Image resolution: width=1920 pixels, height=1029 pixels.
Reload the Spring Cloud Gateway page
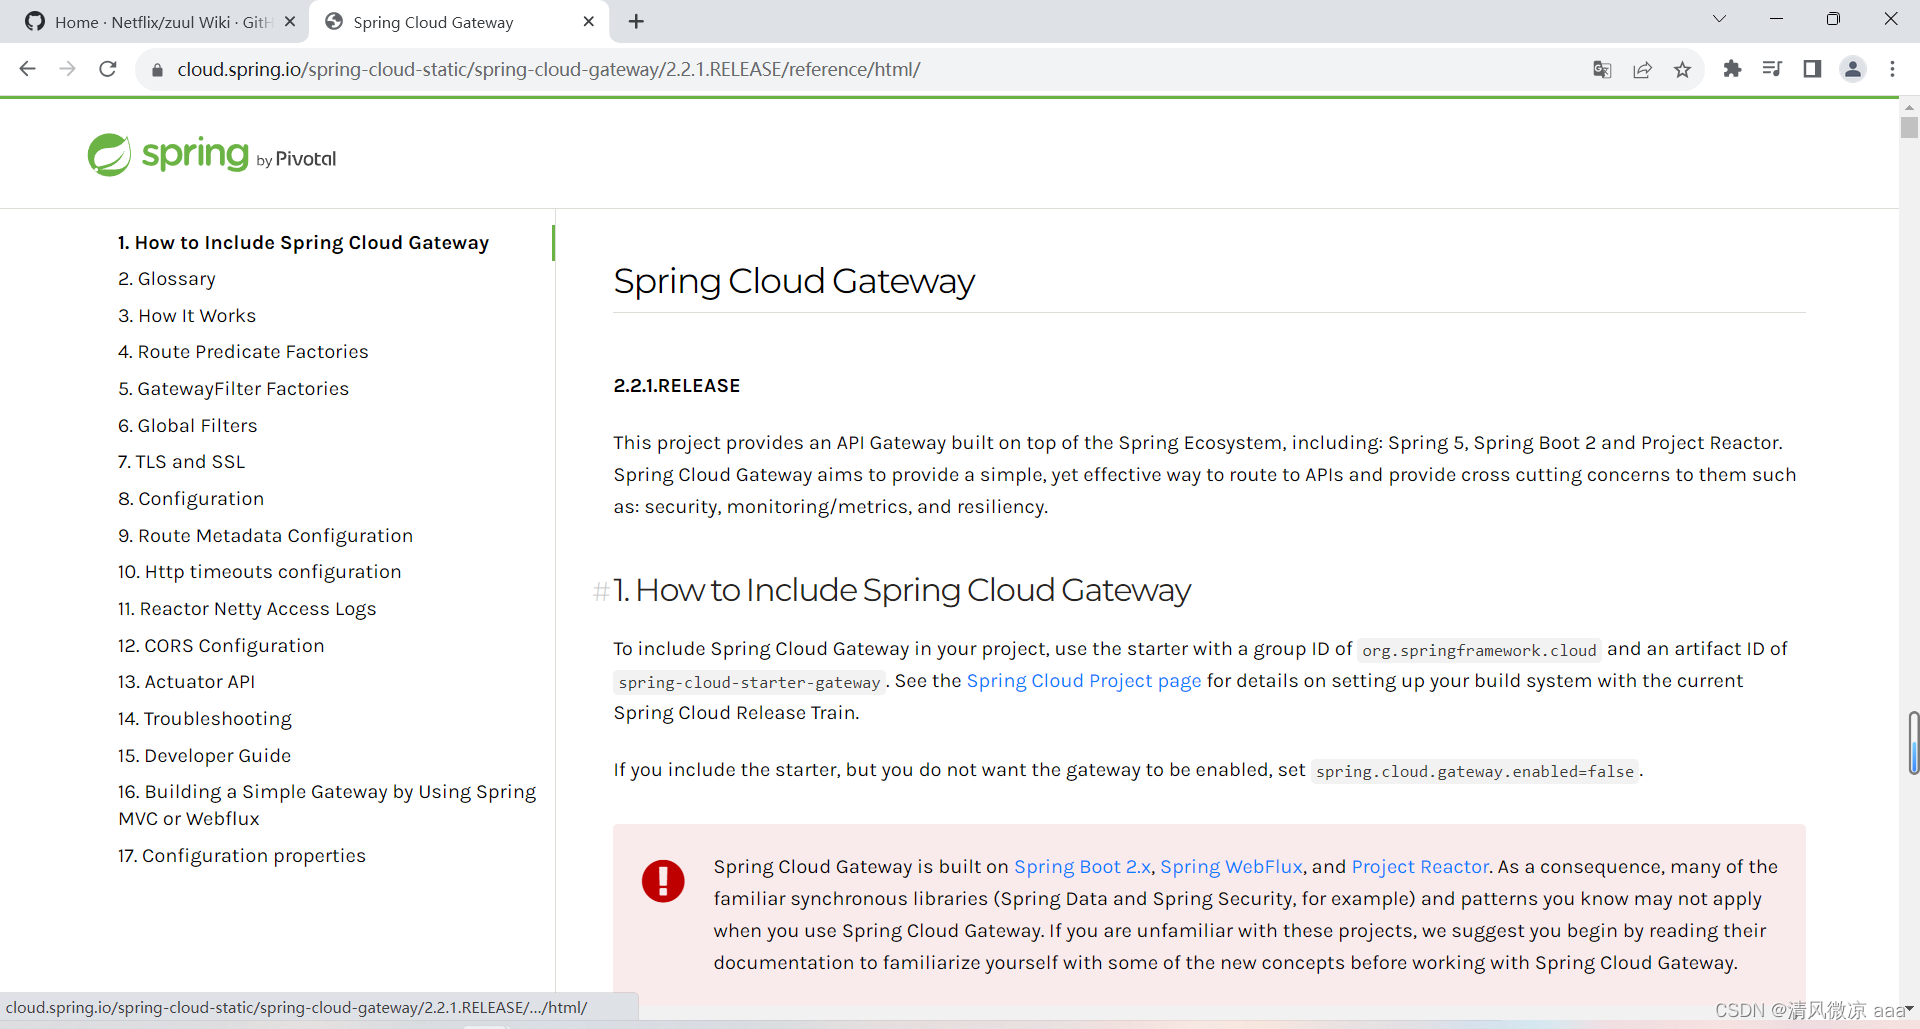tap(108, 69)
